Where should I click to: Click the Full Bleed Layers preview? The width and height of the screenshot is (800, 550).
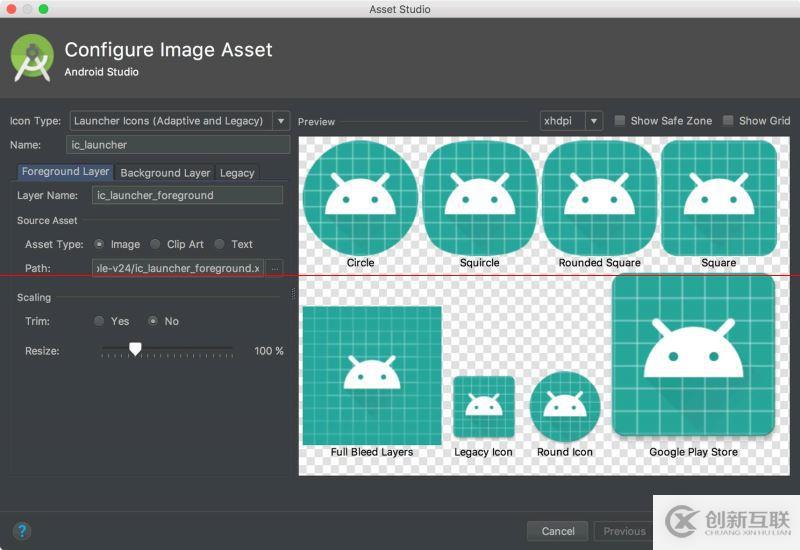(x=372, y=374)
